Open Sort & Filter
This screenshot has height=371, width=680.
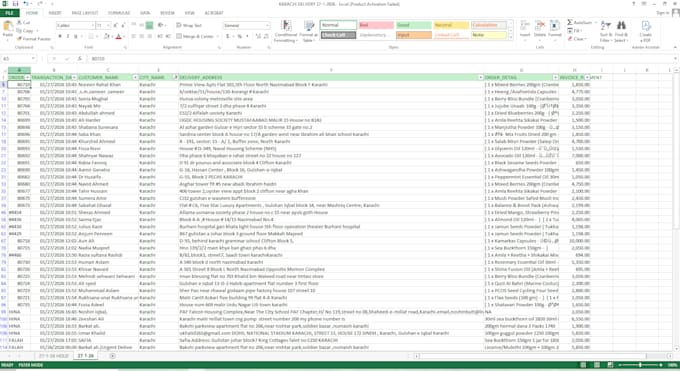(x=605, y=31)
